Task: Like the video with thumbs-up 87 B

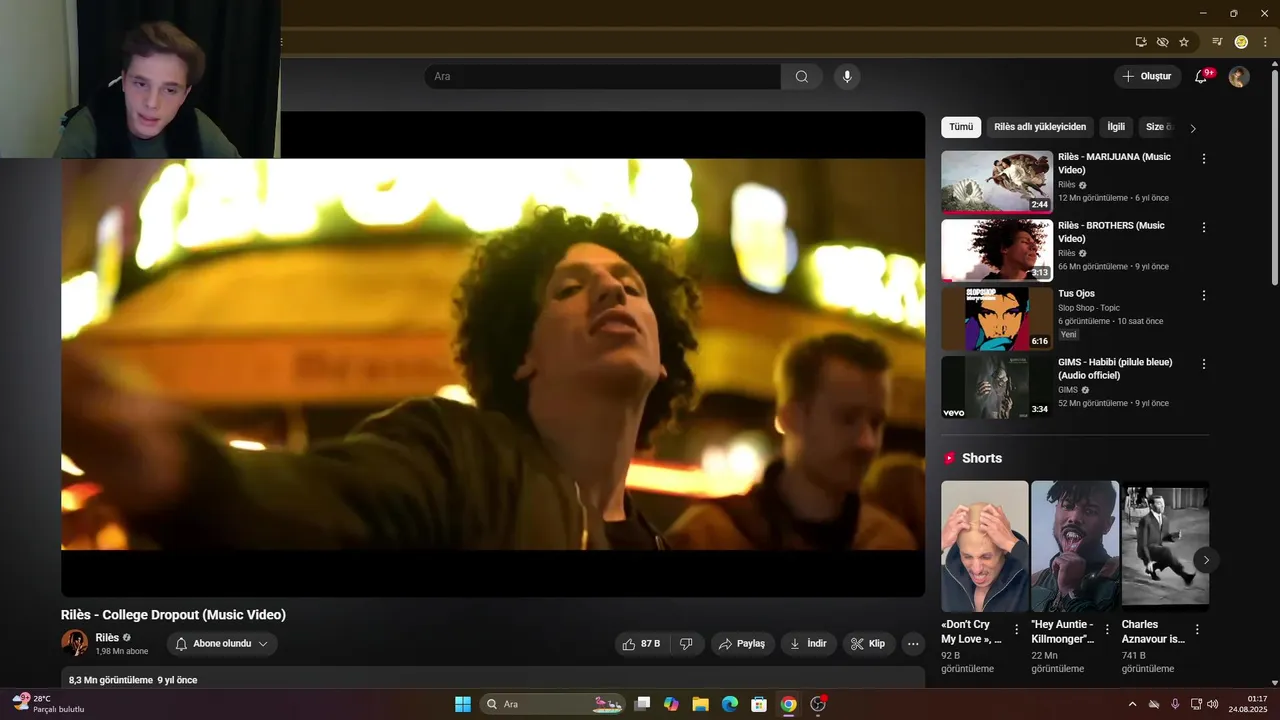Action: click(x=641, y=644)
